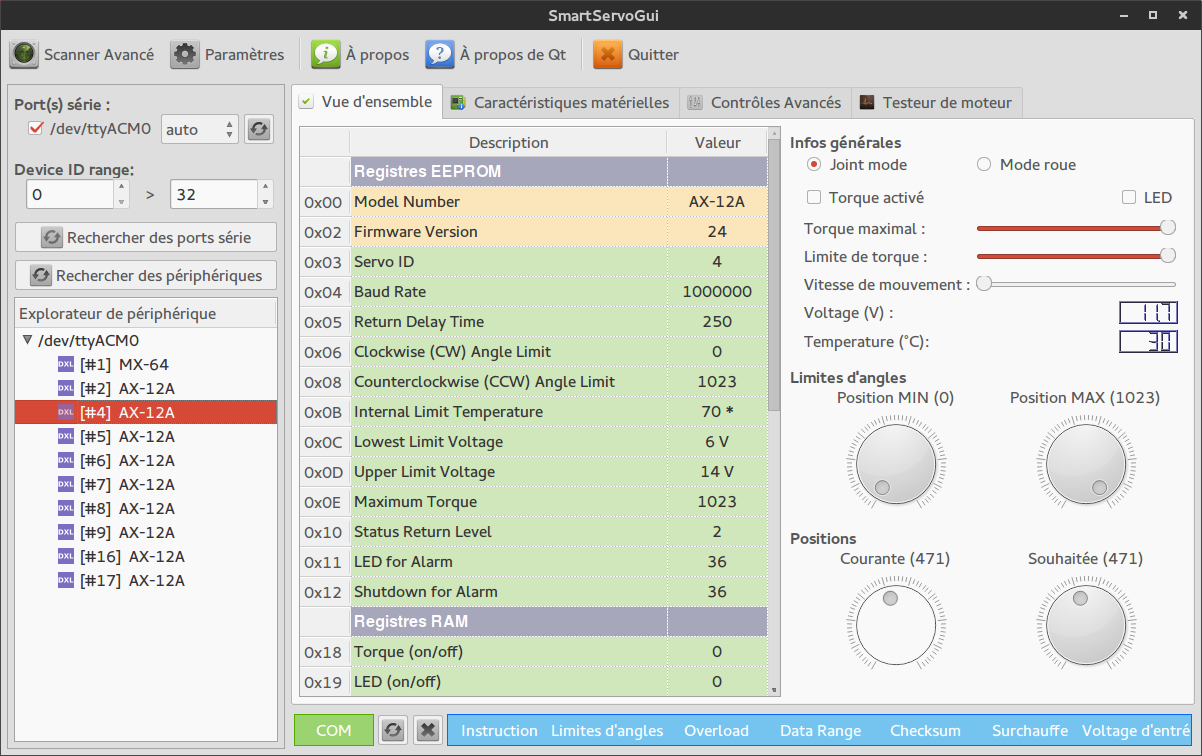The image size is (1202, 756).
Task: Decrease Device ID range minimum value
Action: pyautogui.click(x=121, y=201)
